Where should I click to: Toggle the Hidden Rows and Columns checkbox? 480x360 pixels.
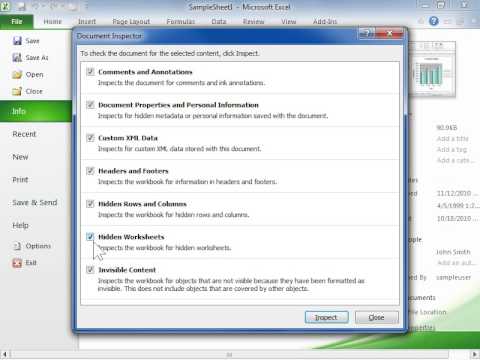point(90,204)
